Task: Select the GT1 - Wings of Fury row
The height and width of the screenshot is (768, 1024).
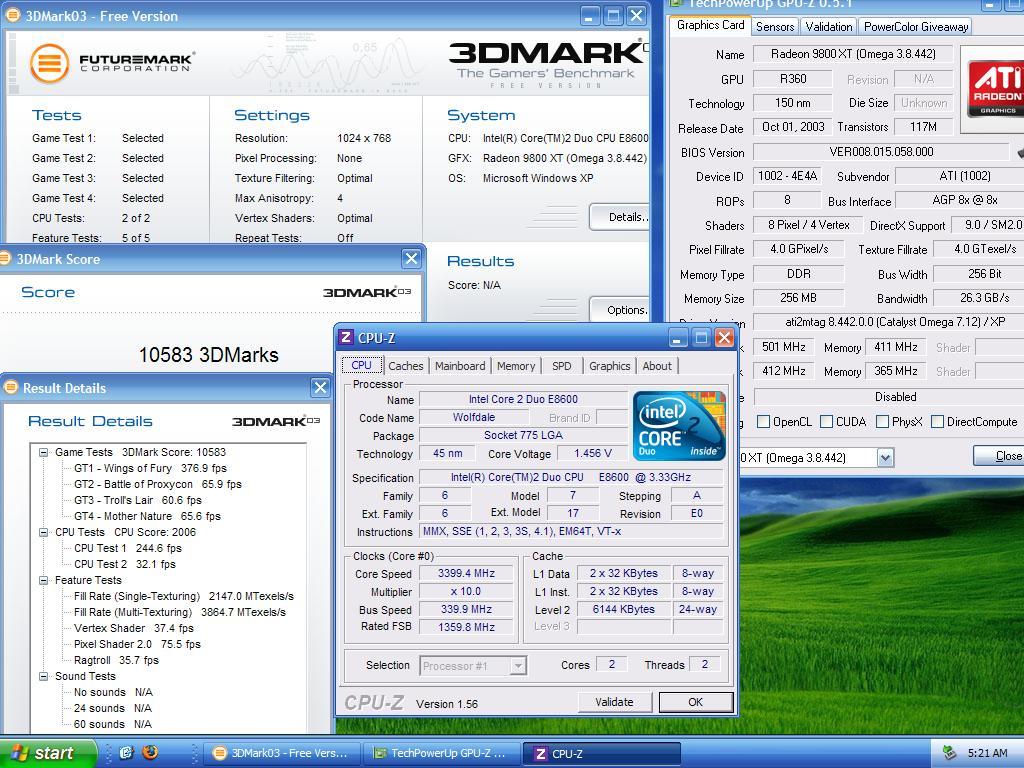Action: point(150,468)
